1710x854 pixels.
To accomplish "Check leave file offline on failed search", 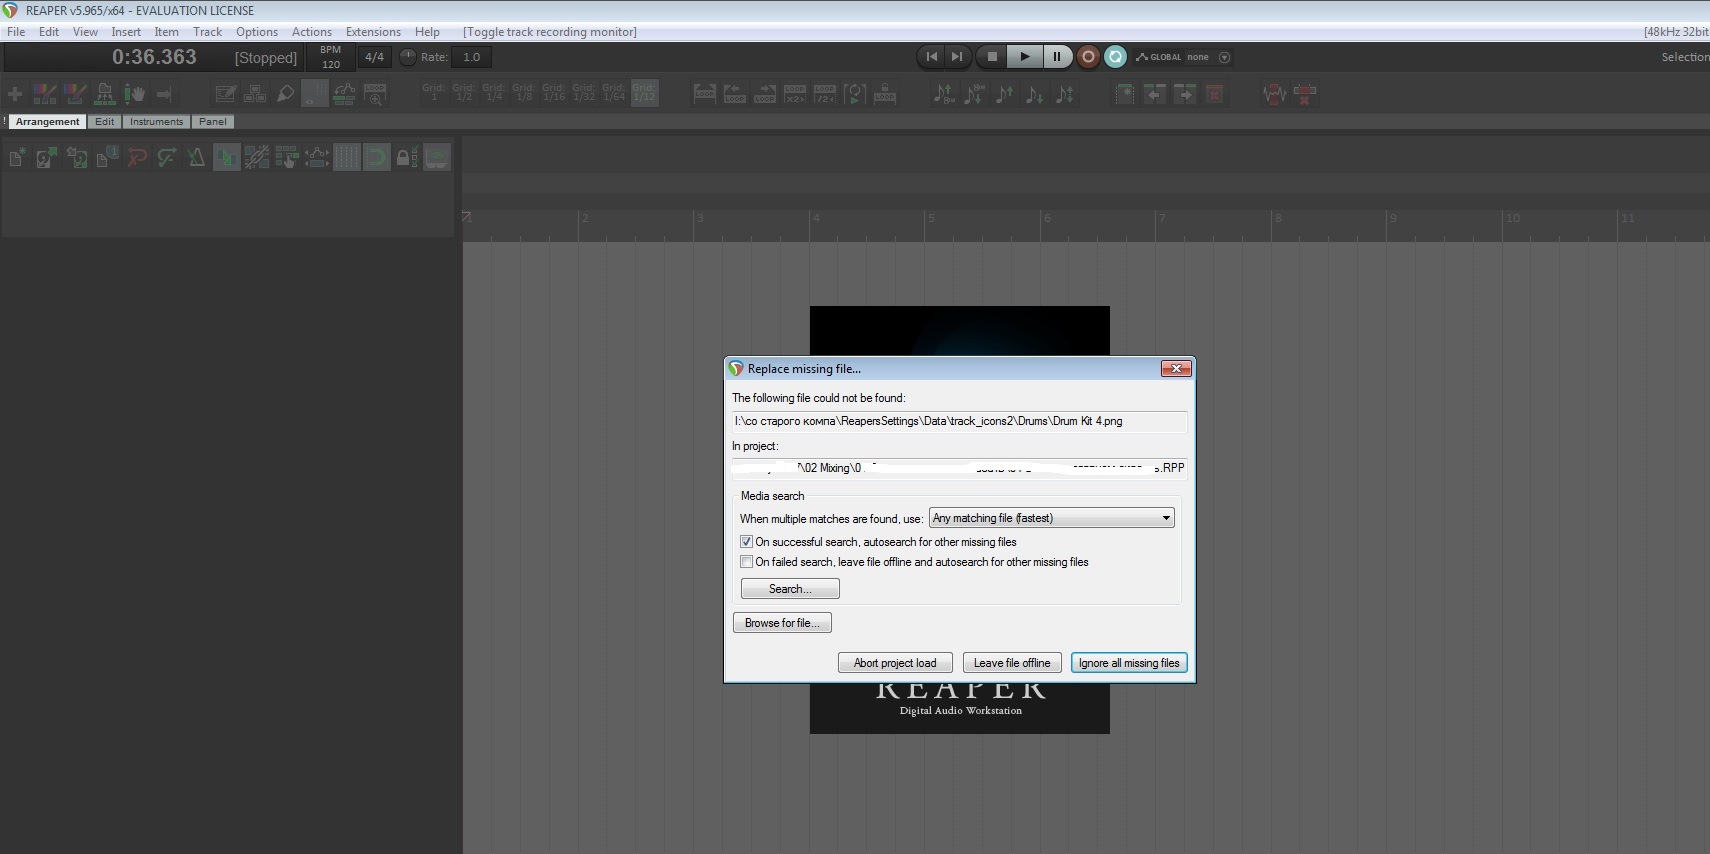I will (x=746, y=562).
